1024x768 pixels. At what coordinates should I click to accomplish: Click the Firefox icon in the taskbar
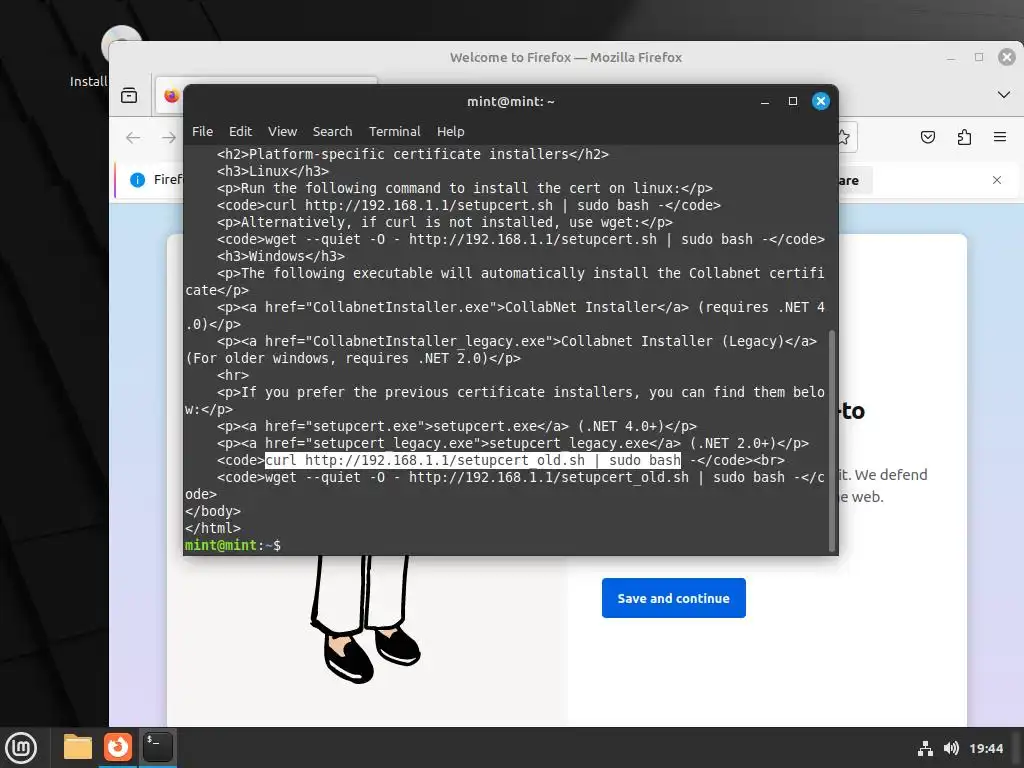[118, 747]
